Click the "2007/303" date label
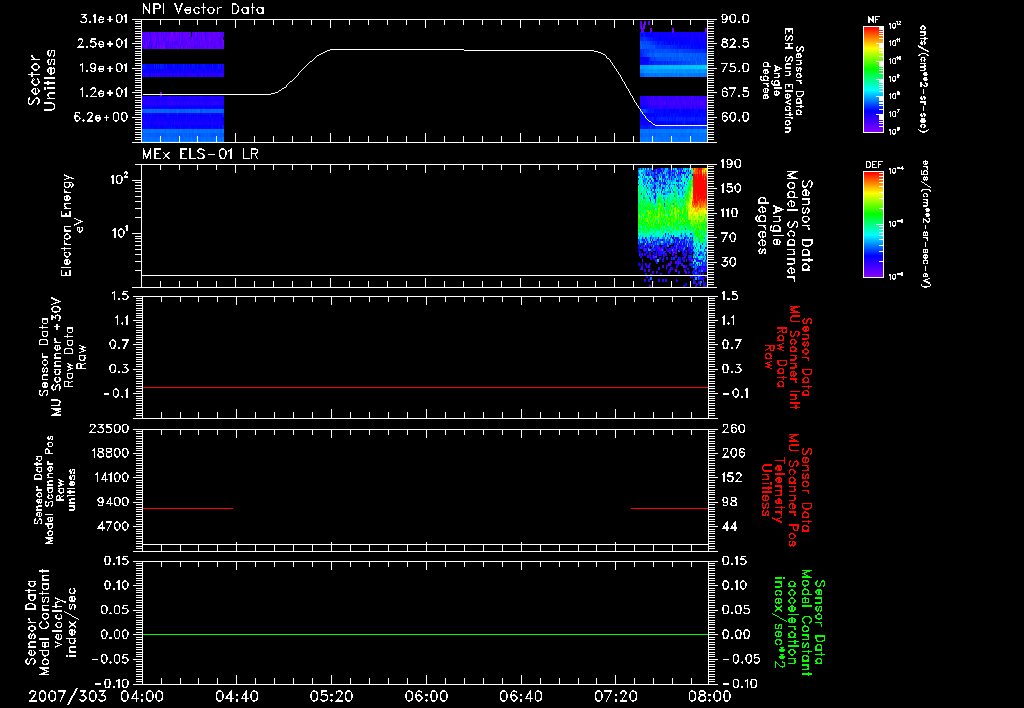The image size is (1024, 708). (x=67, y=696)
